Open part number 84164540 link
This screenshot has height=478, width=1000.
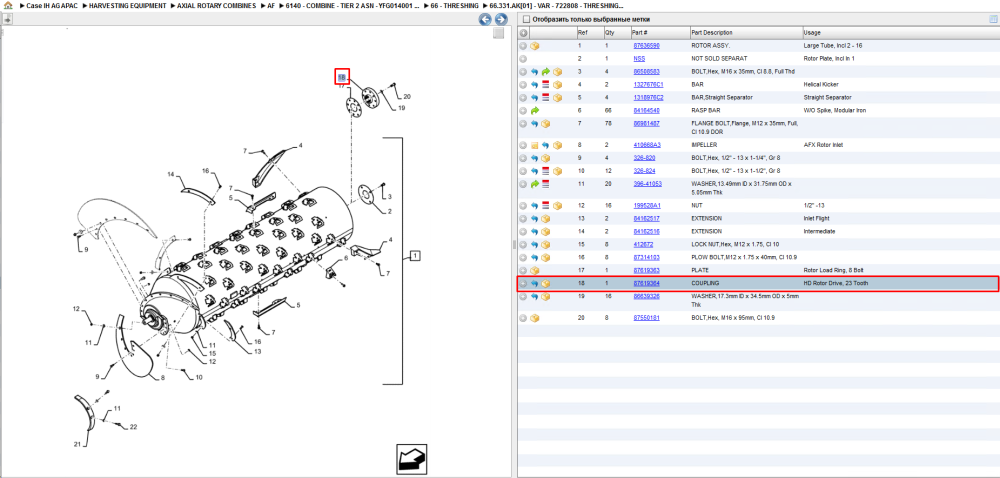click(x=646, y=110)
